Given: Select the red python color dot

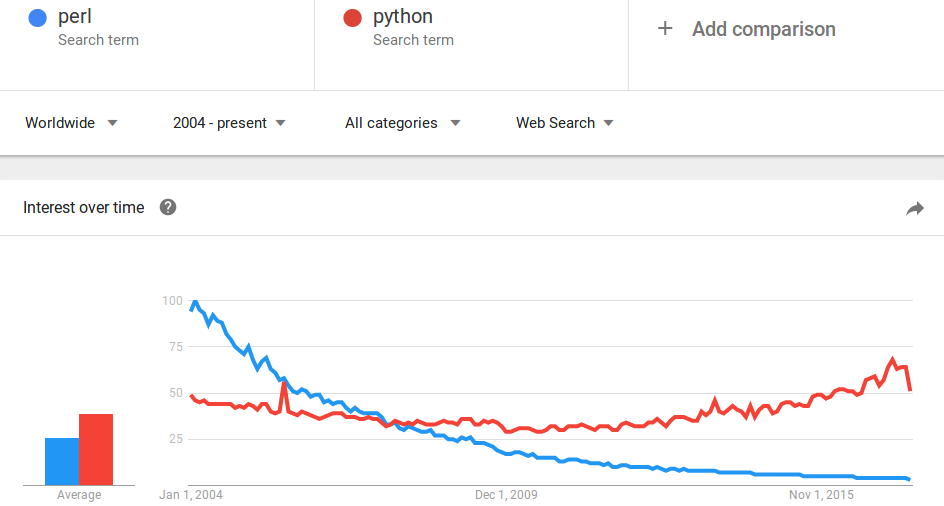Looking at the screenshot, I should tap(352, 18).
